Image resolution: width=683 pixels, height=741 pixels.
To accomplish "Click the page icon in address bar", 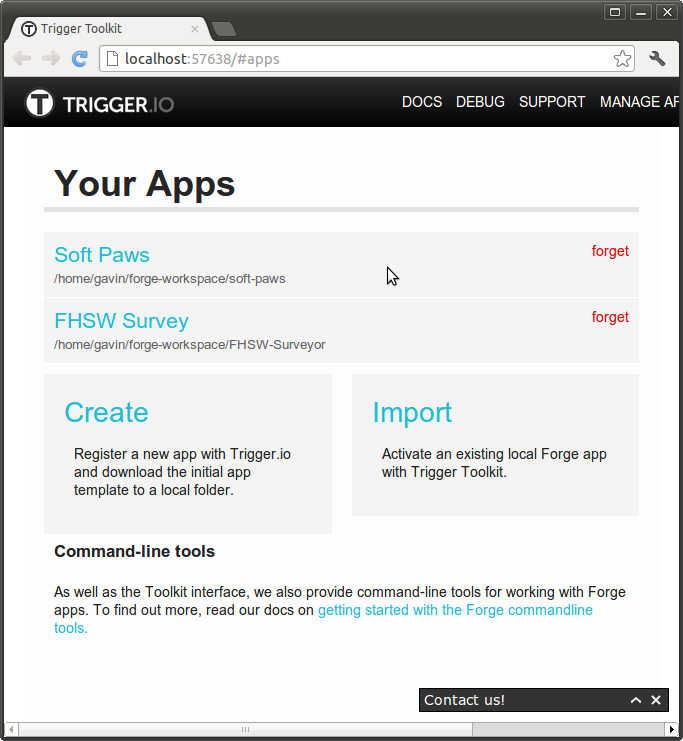I will tap(112, 59).
